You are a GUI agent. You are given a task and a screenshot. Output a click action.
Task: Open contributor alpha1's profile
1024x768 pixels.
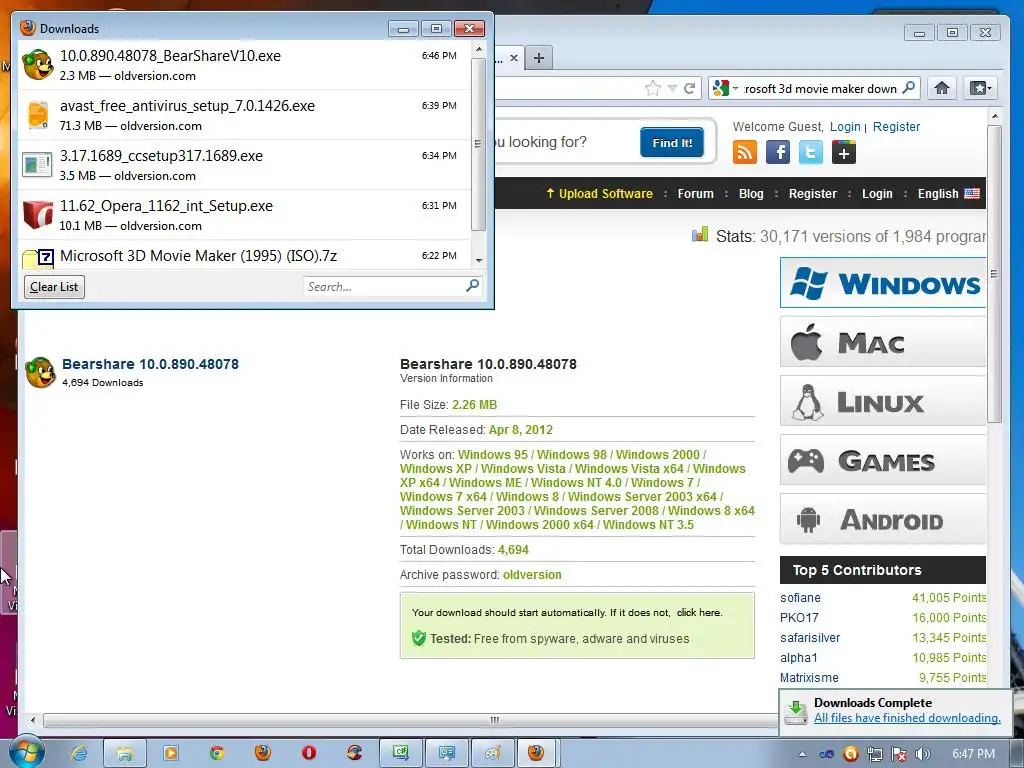tap(799, 658)
